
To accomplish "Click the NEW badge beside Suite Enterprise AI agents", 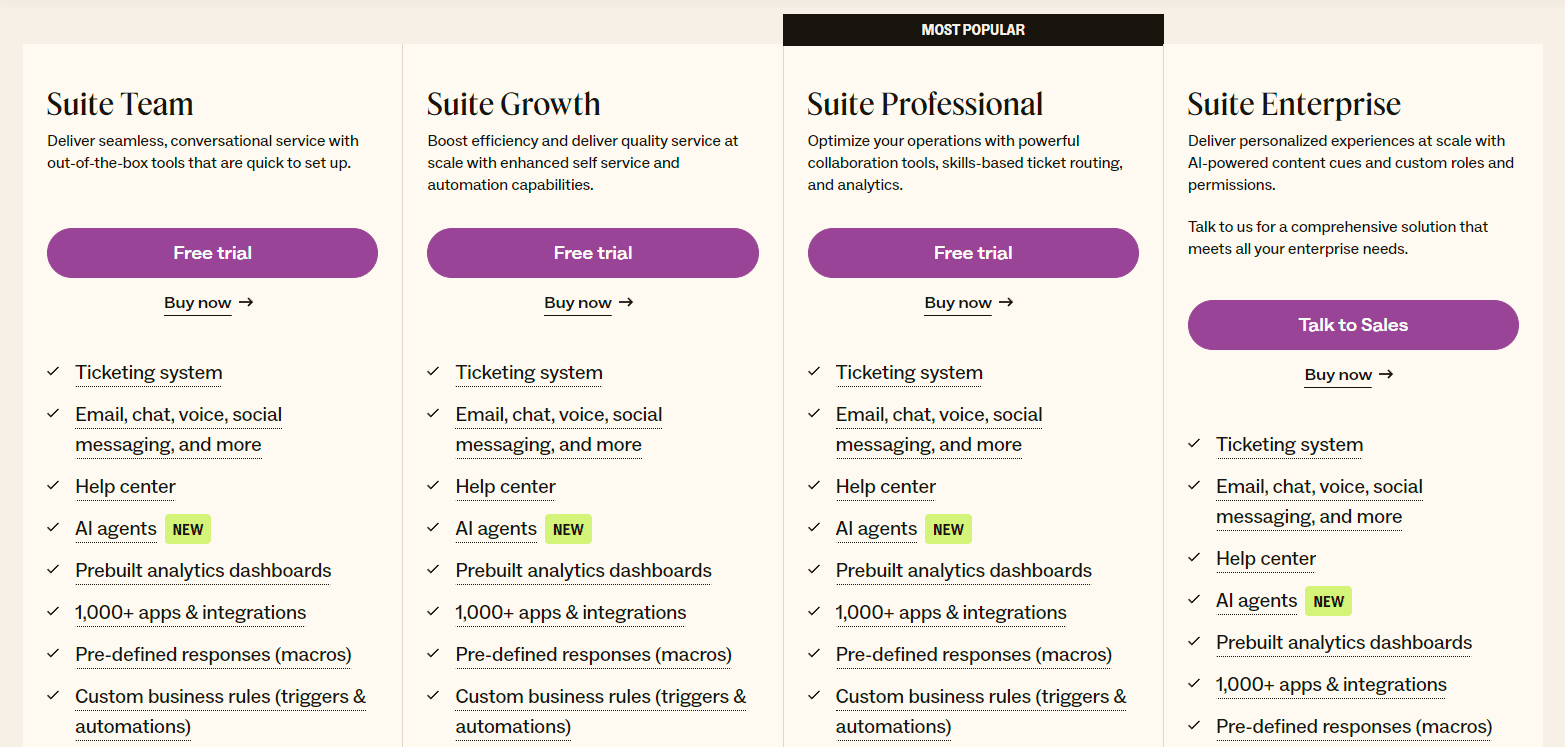I will pos(1329,601).
